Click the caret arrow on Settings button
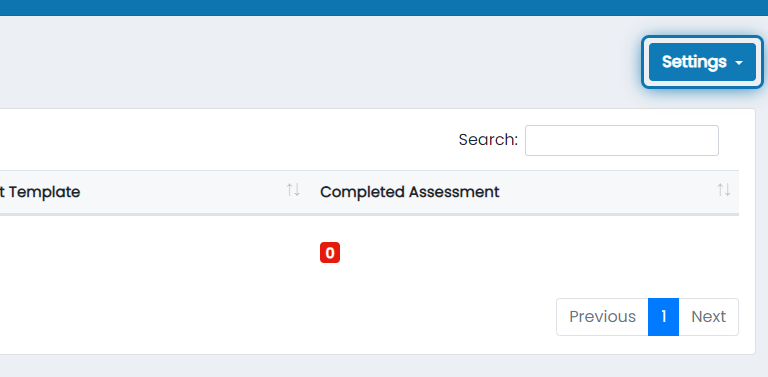This screenshot has height=377, width=768. click(x=739, y=63)
